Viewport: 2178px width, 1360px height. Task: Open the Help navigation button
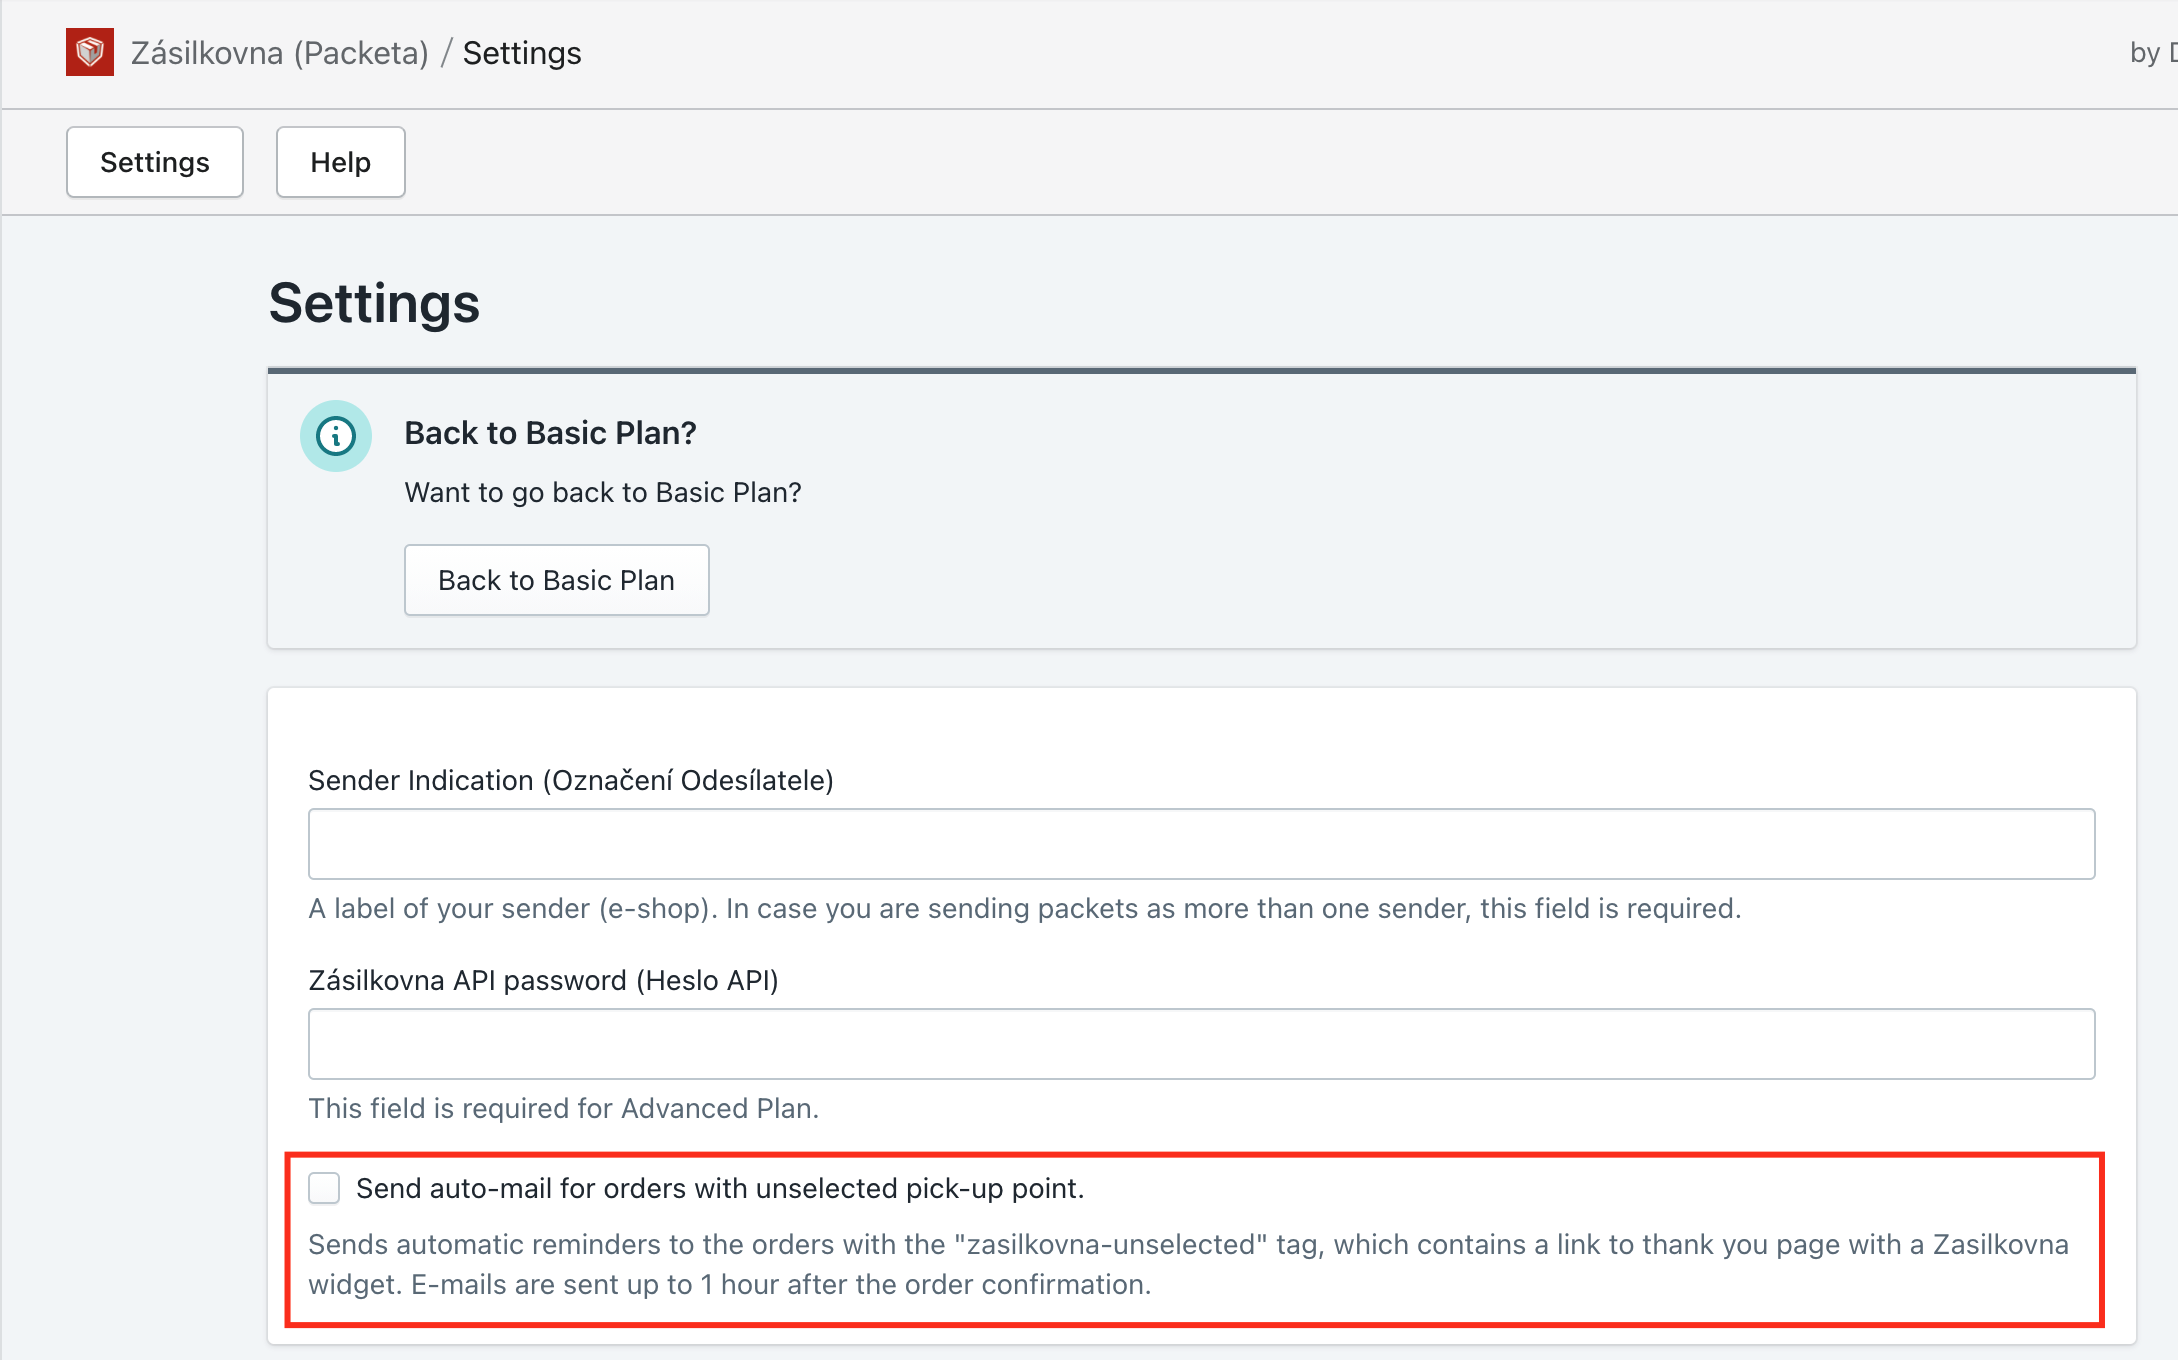(x=341, y=162)
